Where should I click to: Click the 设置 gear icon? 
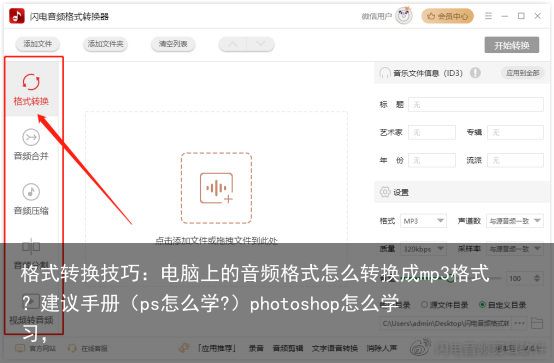(384, 192)
